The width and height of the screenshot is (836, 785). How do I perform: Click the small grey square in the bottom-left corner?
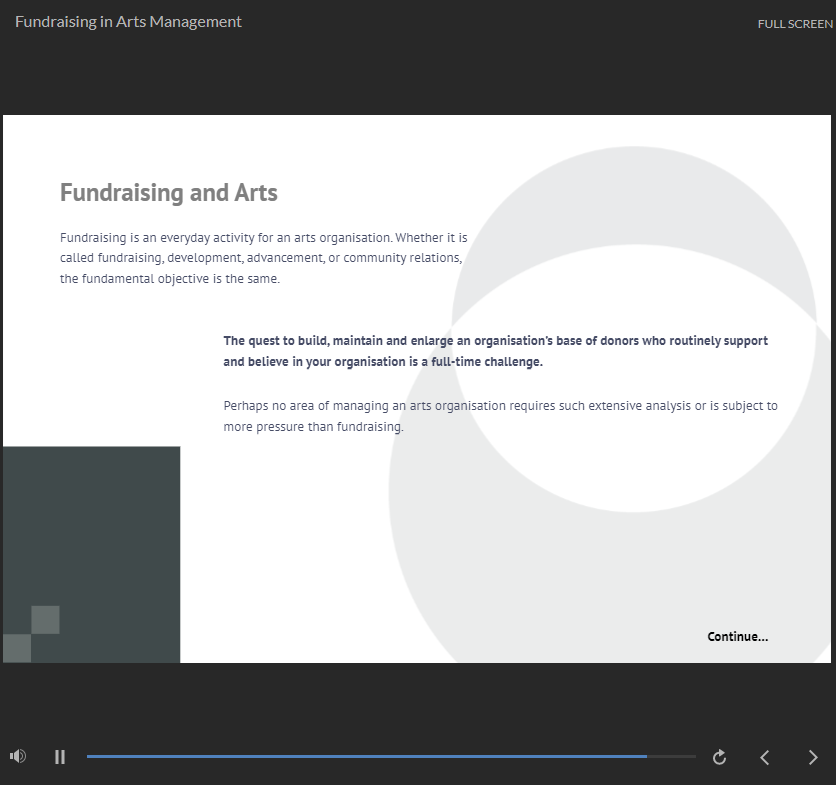16,648
